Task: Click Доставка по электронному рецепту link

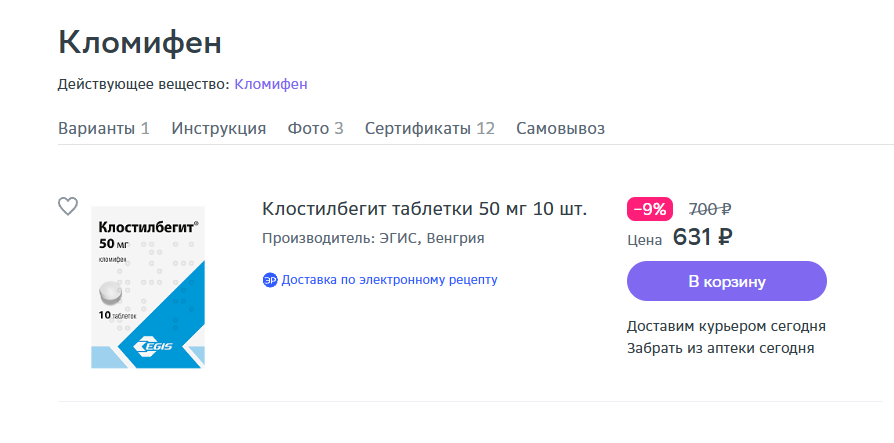Action: pyautogui.click(x=389, y=280)
